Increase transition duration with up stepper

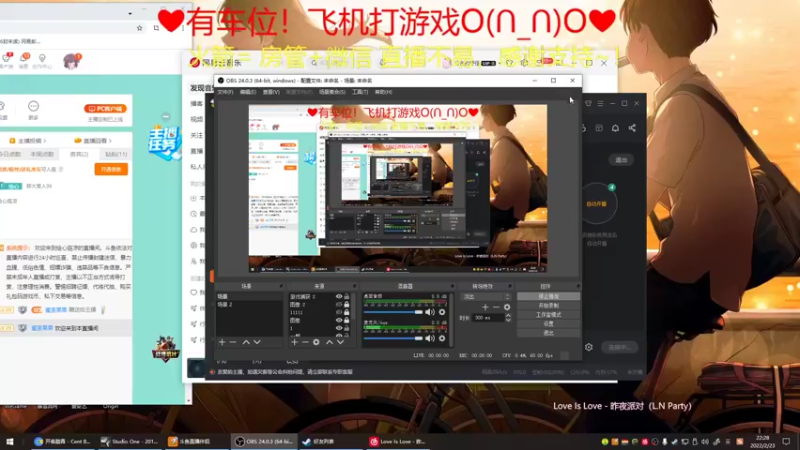[508, 315]
